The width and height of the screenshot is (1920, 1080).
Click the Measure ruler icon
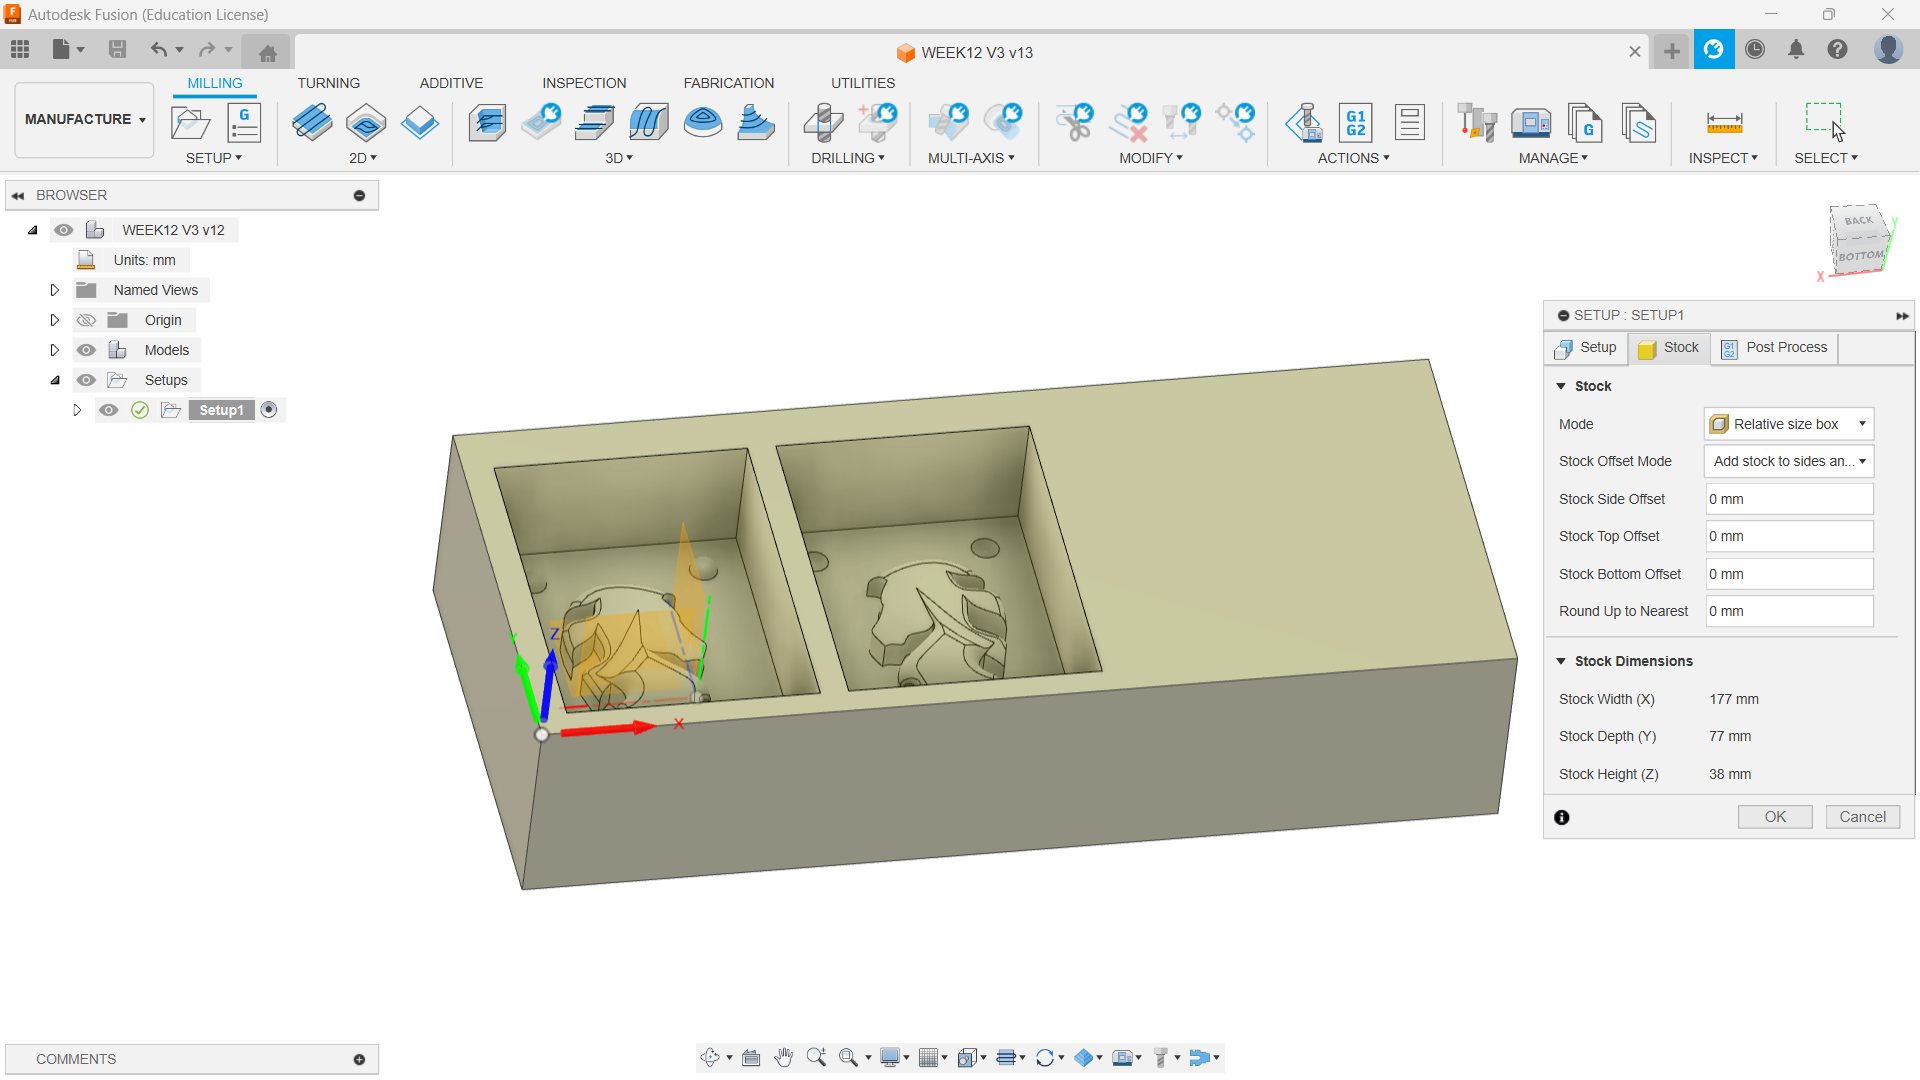(x=1724, y=123)
